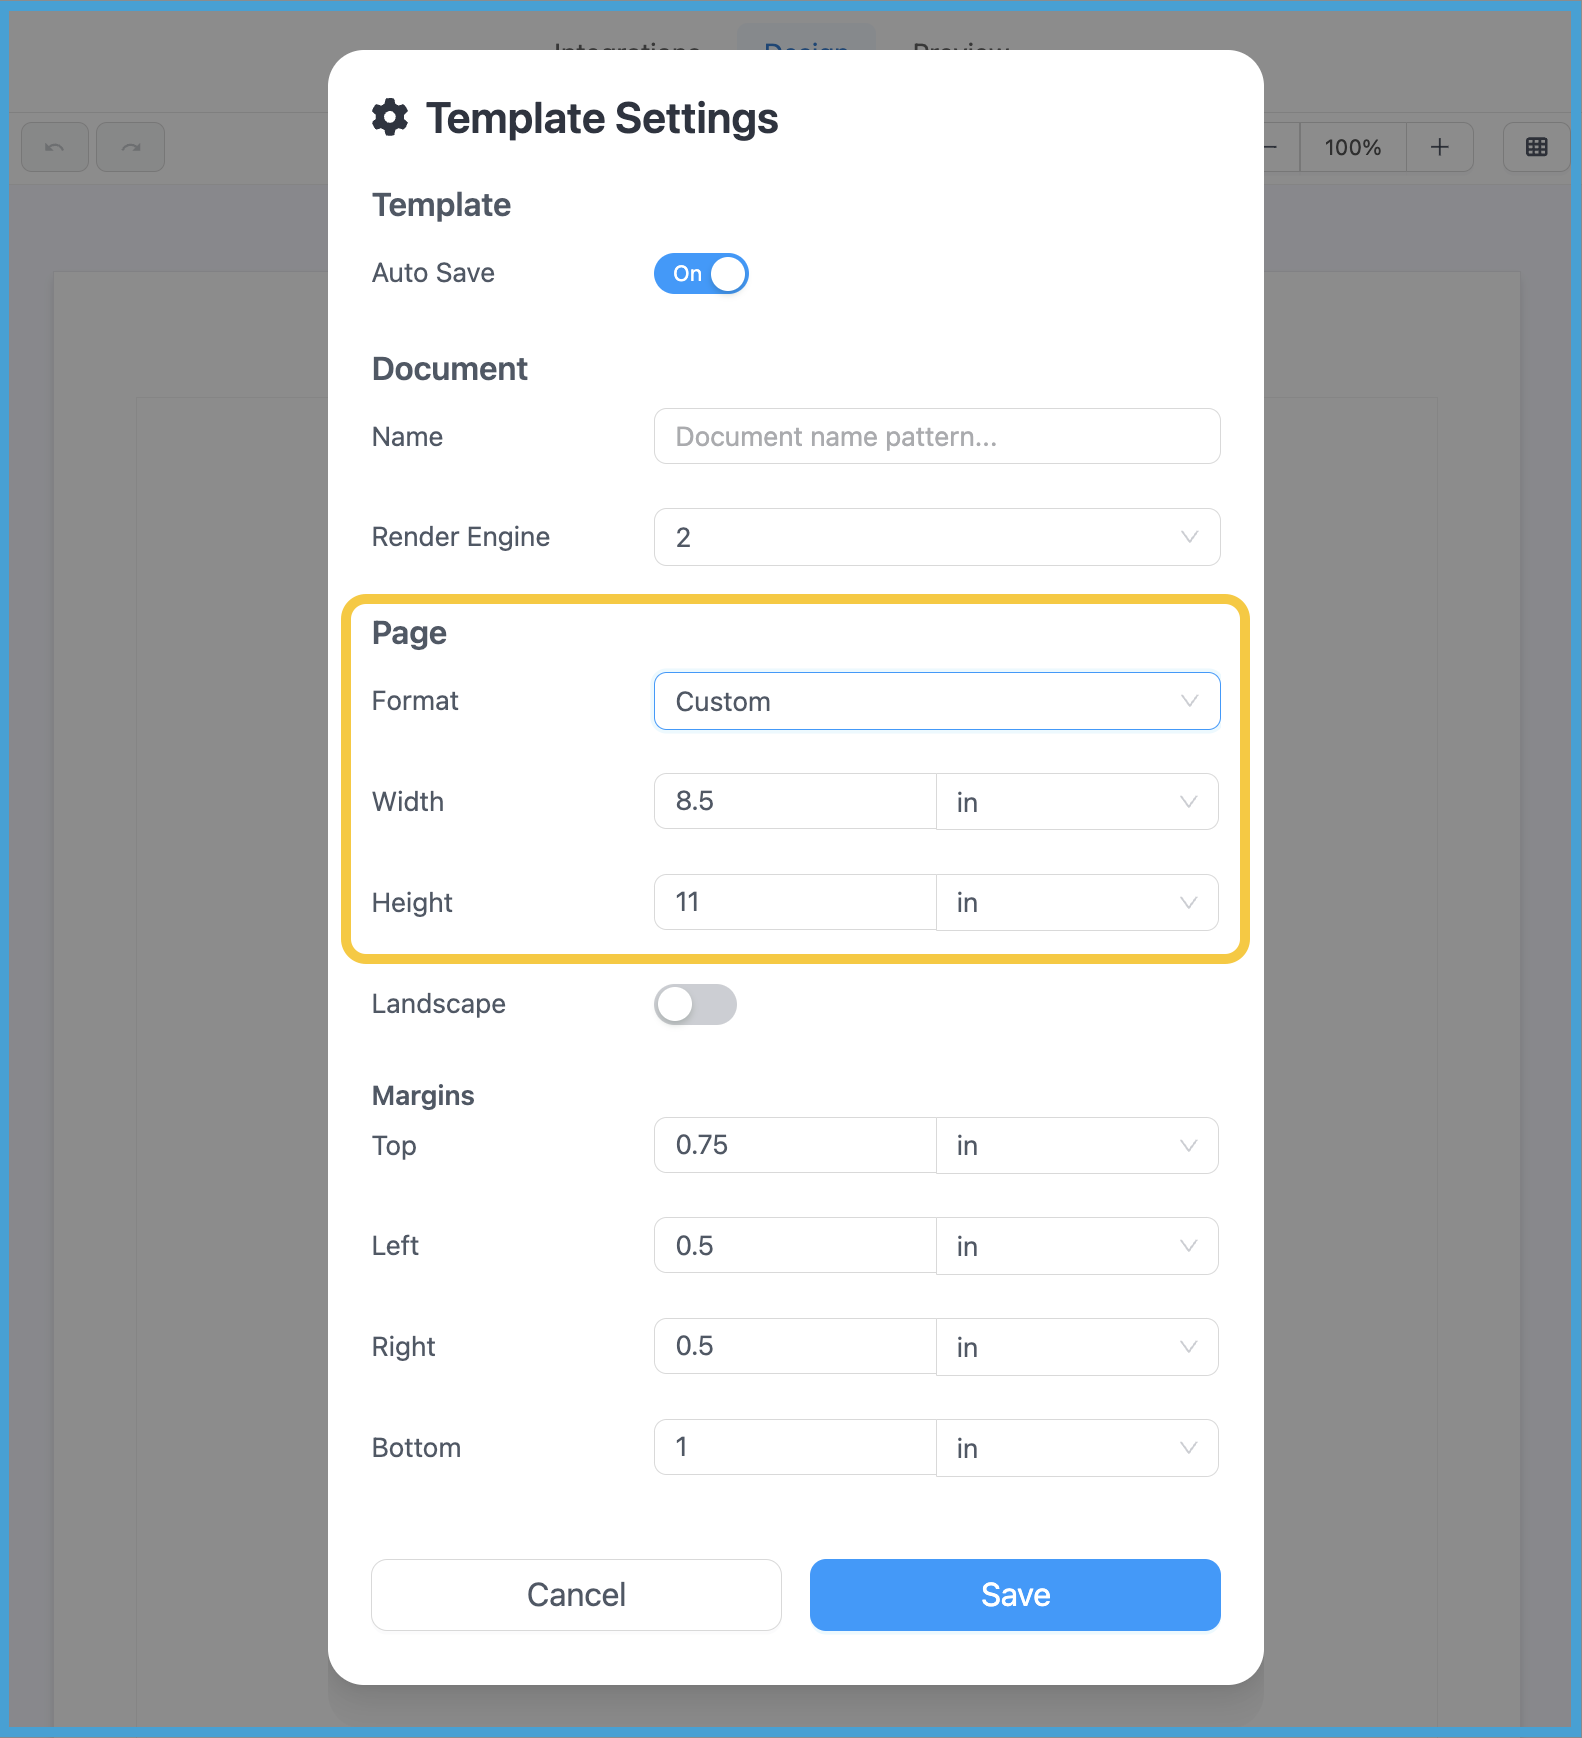Click the undo arrow icon

pos(55,148)
